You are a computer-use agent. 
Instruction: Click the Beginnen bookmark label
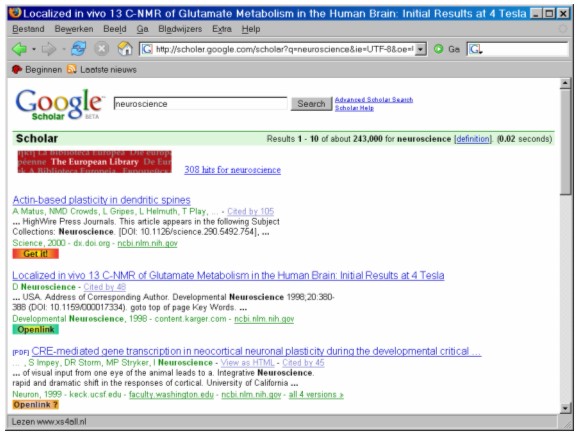click(43, 70)
